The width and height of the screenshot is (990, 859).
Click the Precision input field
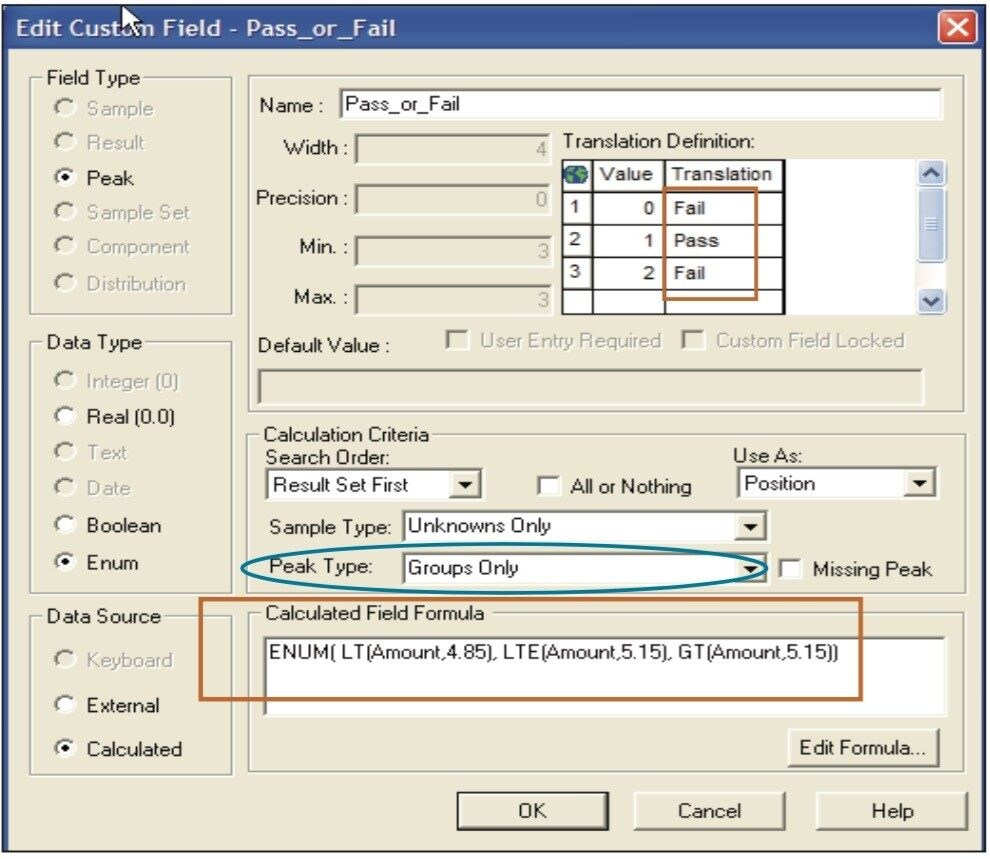coord(453,199)
